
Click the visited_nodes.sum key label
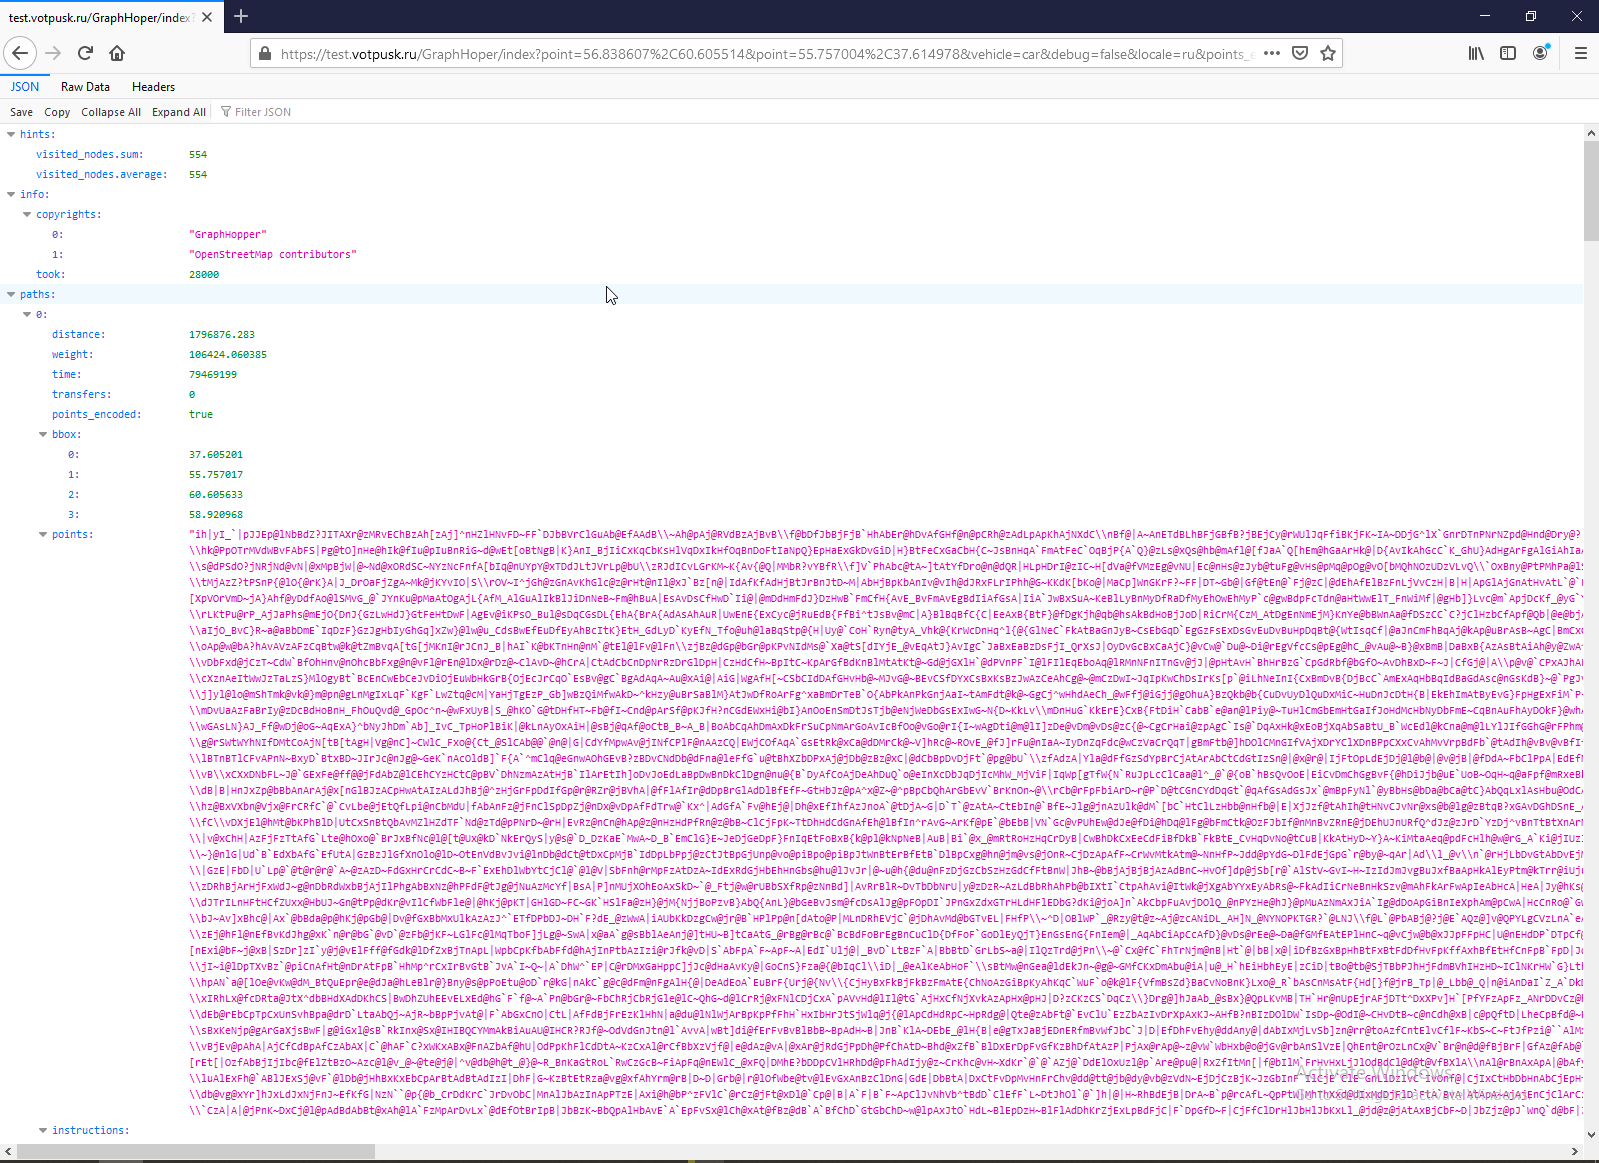tap(90, 154)
